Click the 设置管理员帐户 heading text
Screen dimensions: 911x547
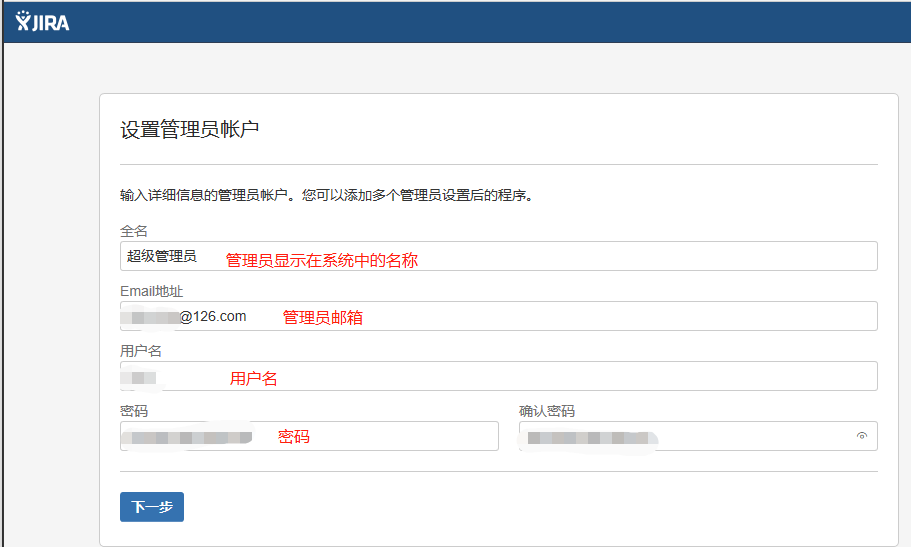pyautogui.click(x=189, y=129)
